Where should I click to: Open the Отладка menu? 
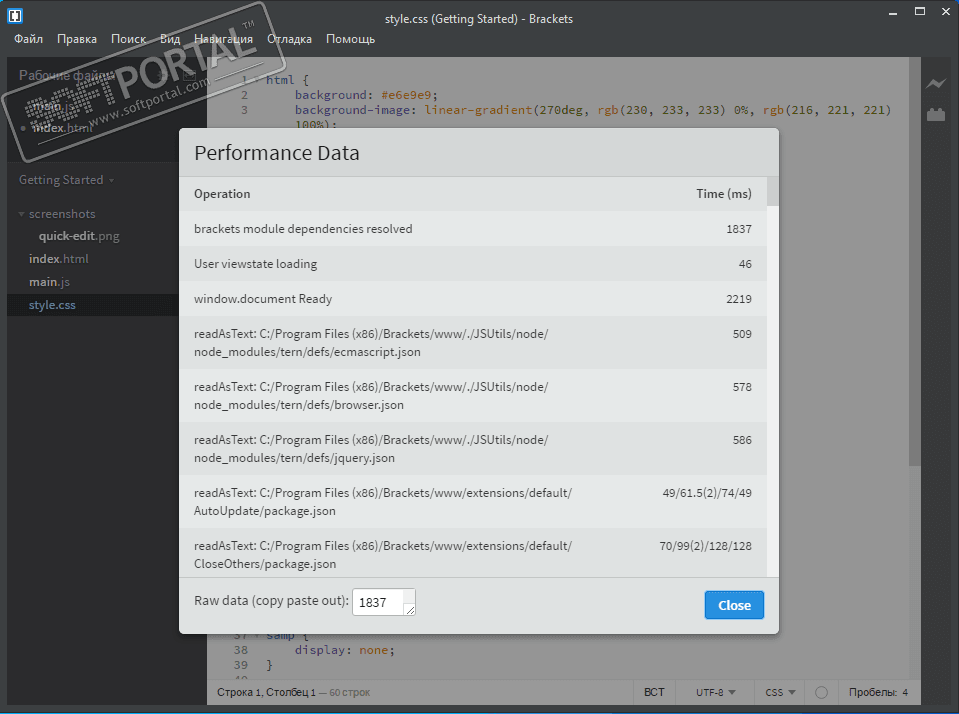[x=289, y=39]
